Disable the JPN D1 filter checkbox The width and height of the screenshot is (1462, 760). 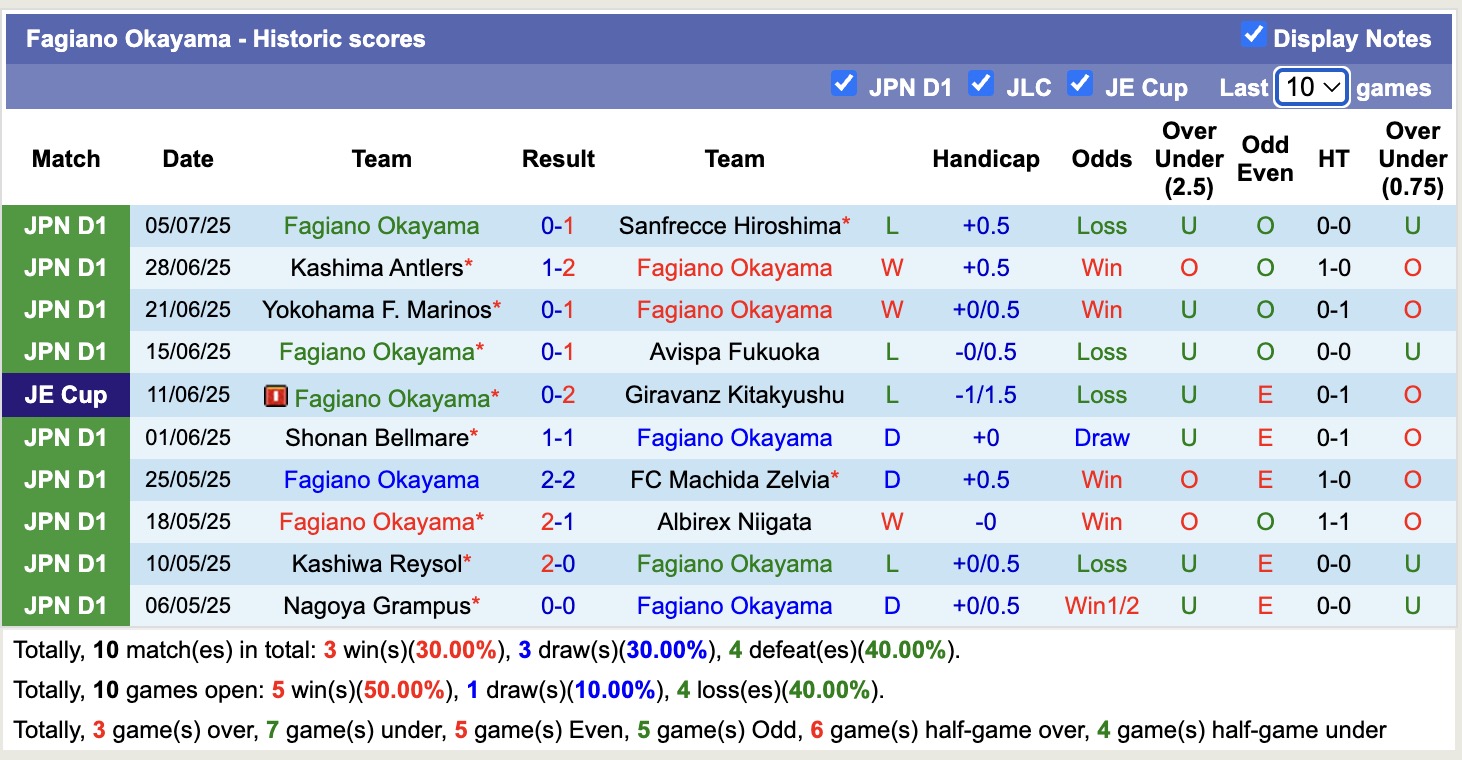845,85
